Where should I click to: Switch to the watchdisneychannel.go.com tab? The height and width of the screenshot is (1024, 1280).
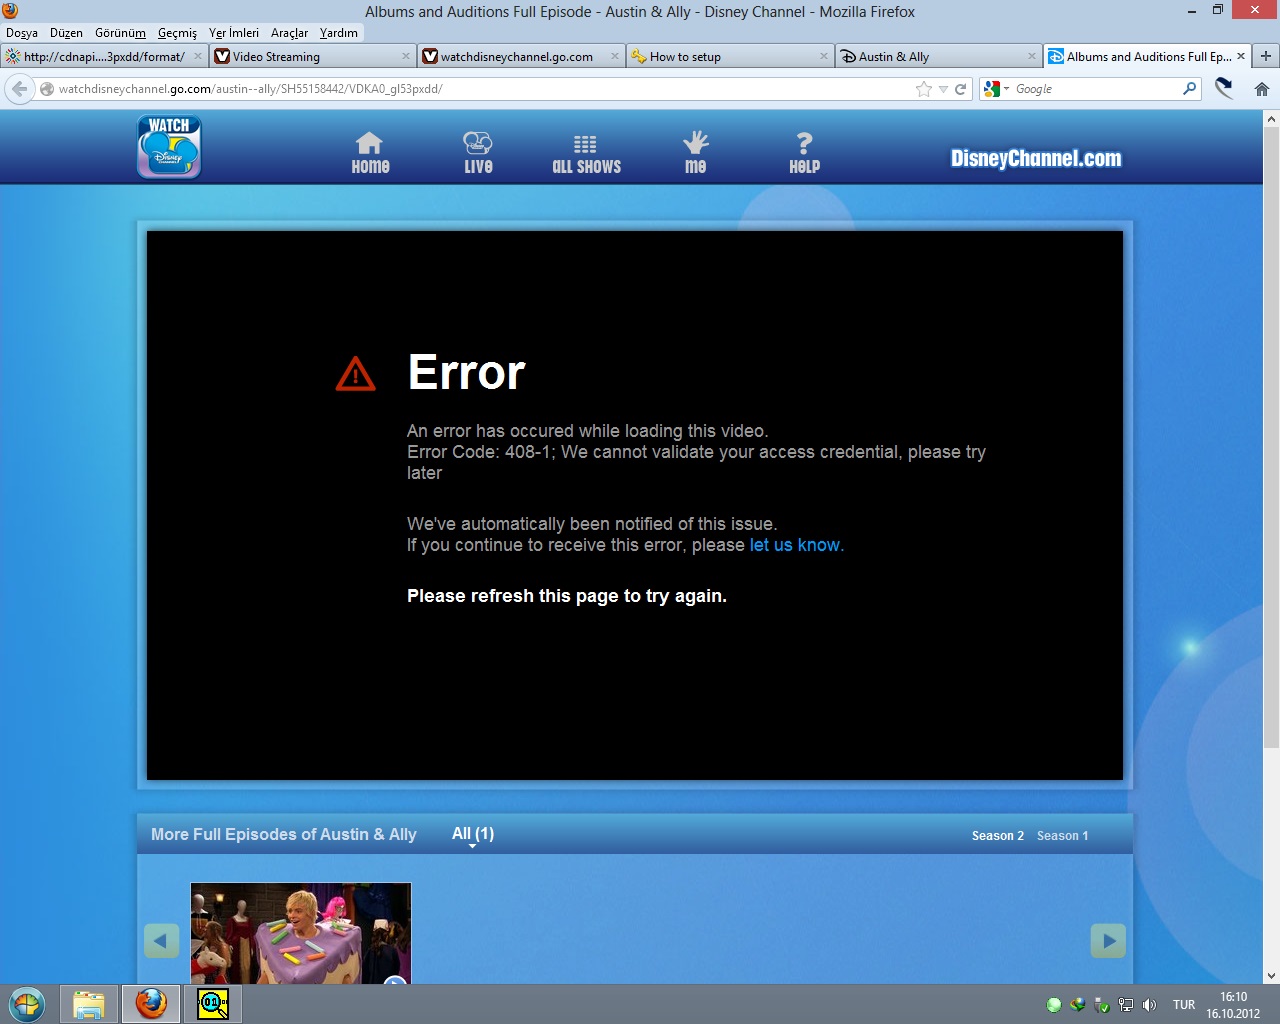(520, 57)
